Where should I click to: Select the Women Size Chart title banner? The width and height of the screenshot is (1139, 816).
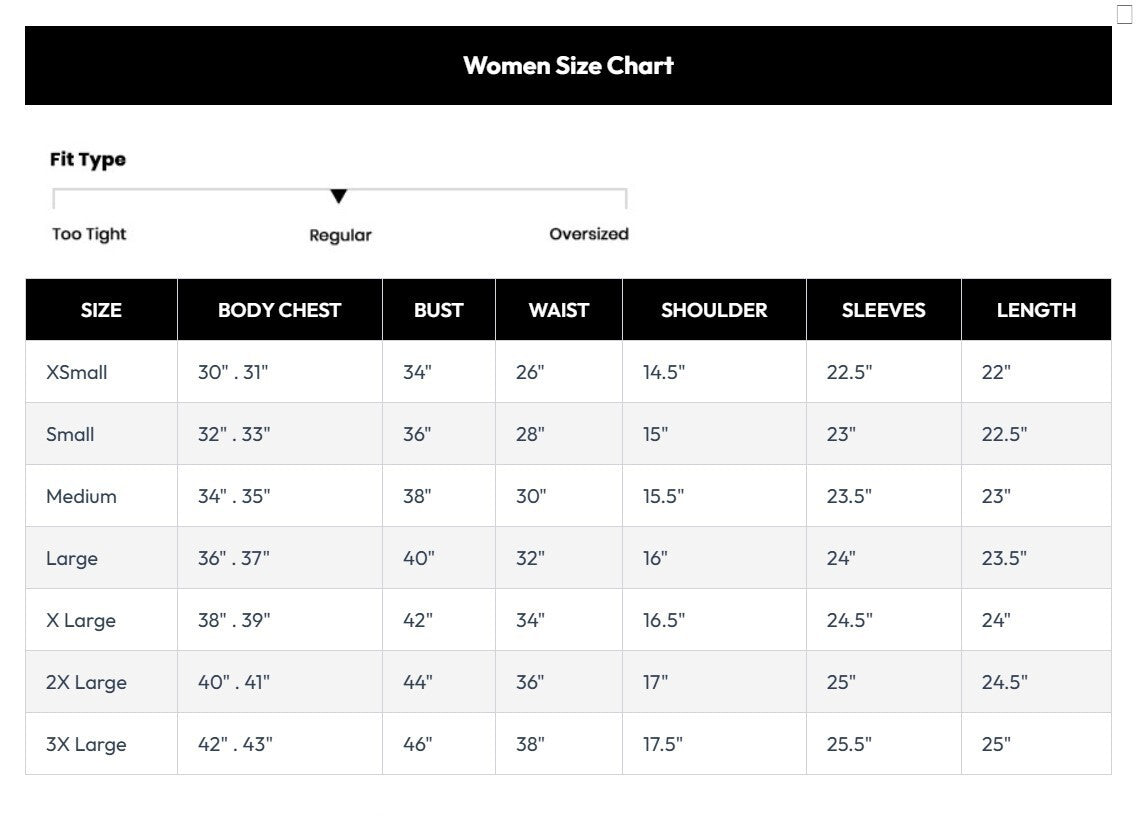pos(568,65)
